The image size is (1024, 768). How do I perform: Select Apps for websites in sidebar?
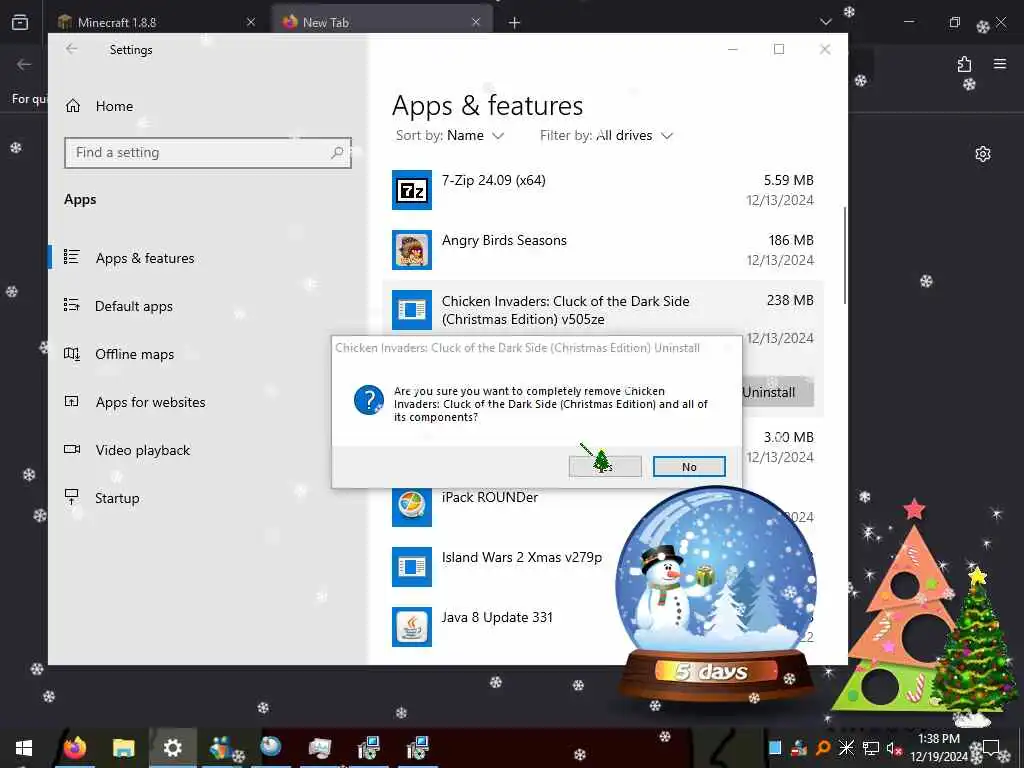point(208,402)
